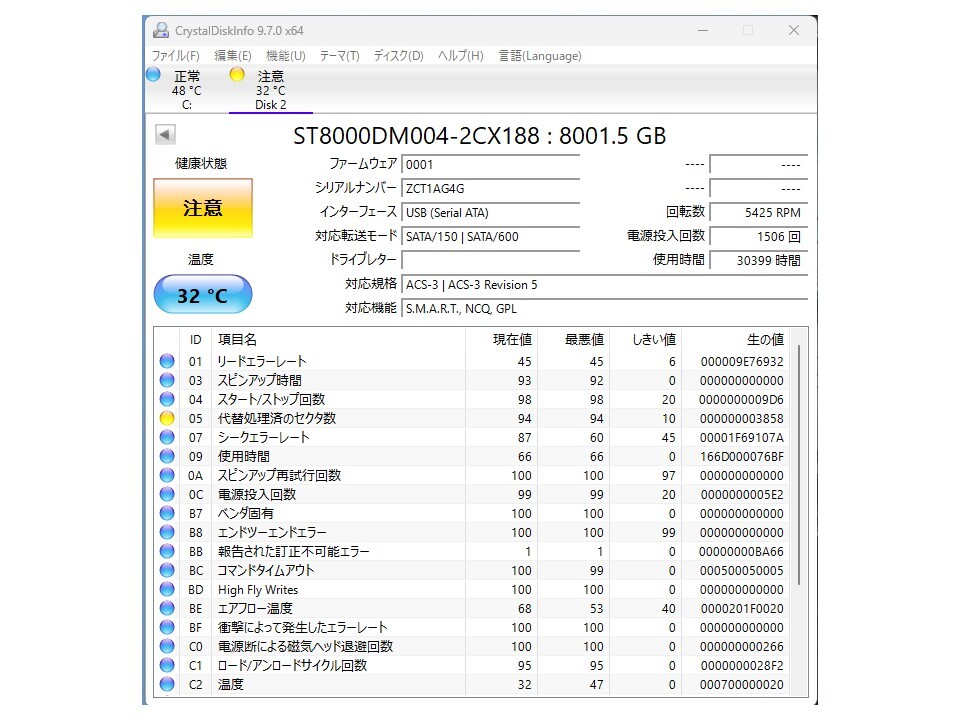Click the drive title ST8000DM004-2CX188 : 8001.5 GB

coord(479,135)
